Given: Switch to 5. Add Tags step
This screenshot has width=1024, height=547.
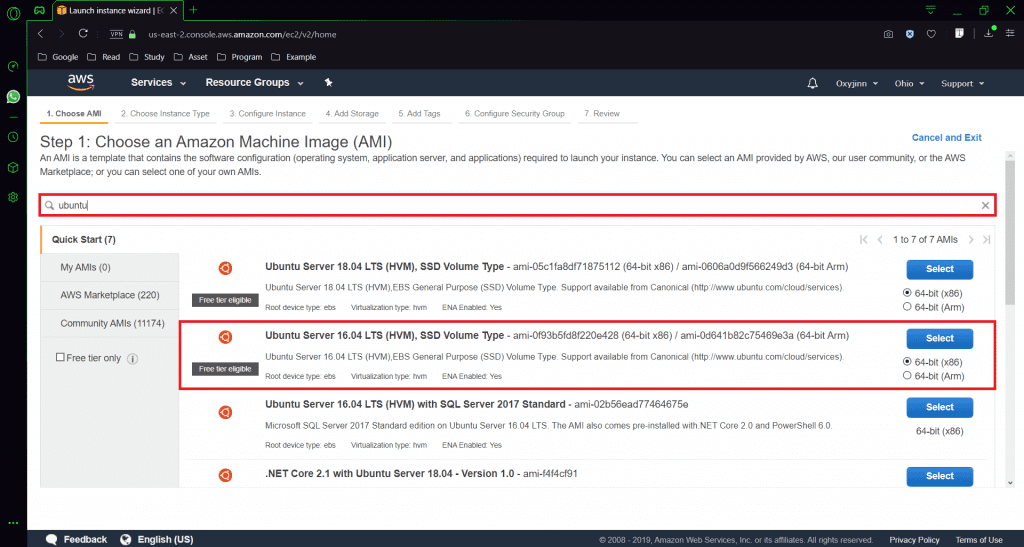Looking at the screenshot, I should tap(419, 114).
